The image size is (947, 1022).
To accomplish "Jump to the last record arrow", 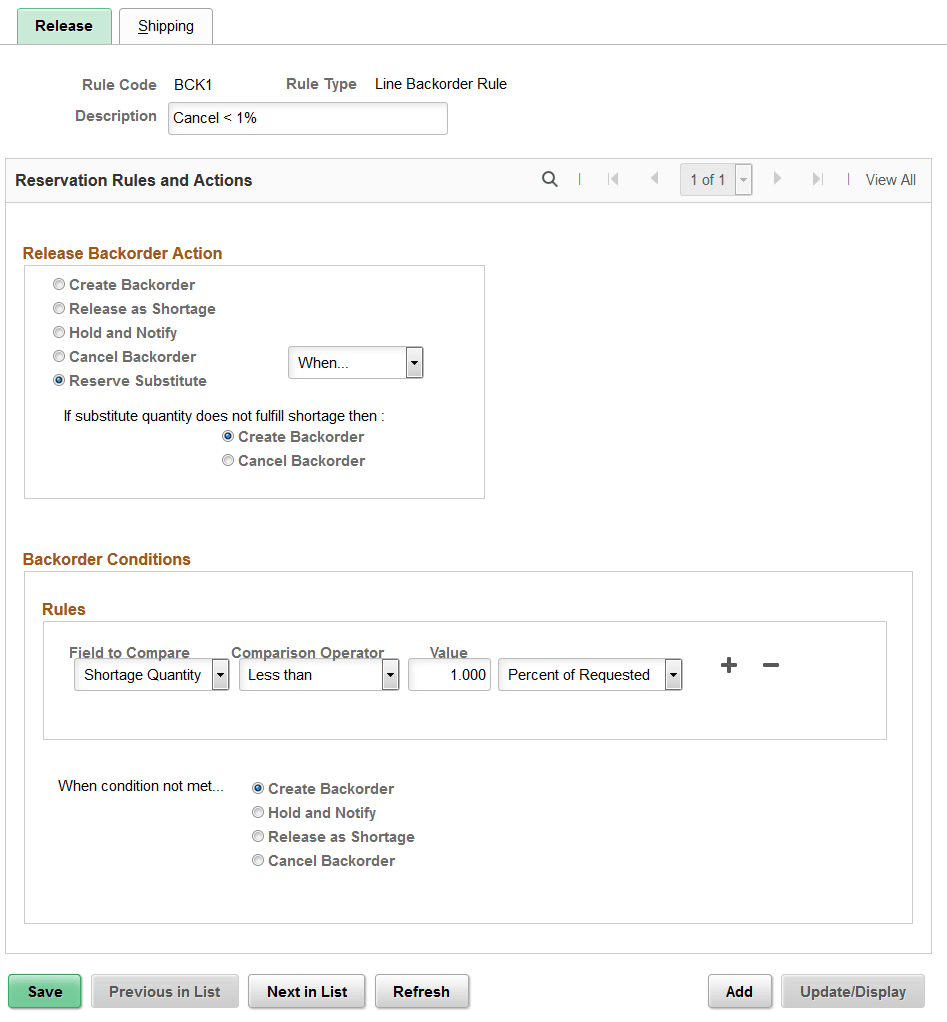I will pos(820,179).
